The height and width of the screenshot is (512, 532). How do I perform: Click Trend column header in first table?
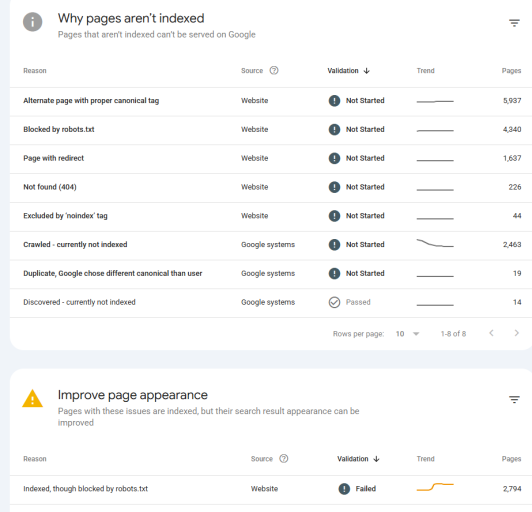[425, 71]
